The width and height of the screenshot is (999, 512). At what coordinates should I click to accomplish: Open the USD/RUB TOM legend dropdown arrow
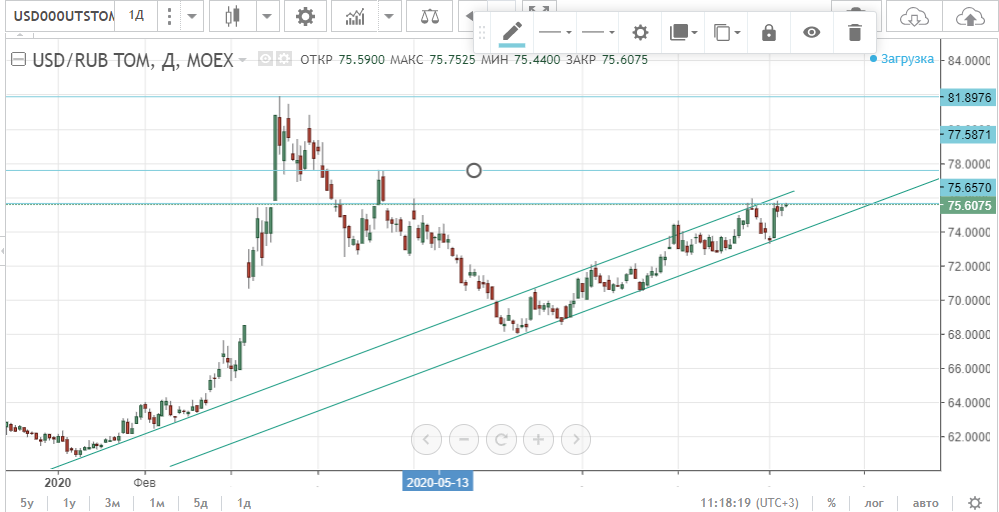coord(242,60)
